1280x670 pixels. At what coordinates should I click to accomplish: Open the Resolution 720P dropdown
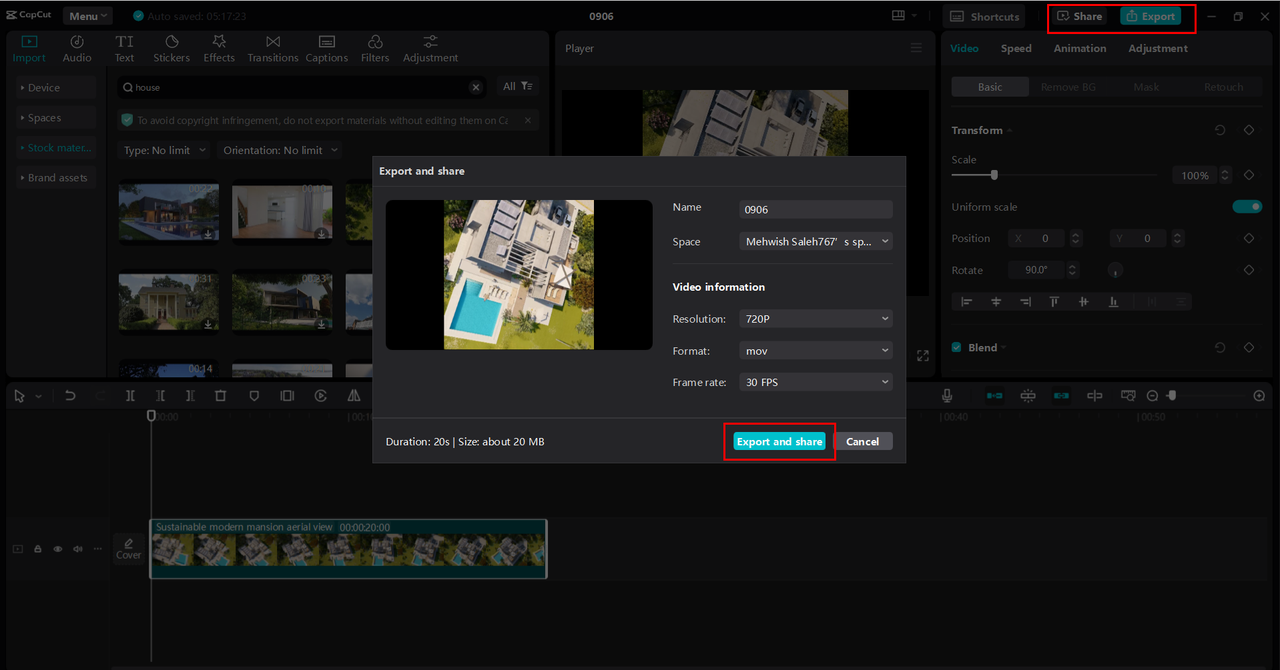click(x=816, y=319)
